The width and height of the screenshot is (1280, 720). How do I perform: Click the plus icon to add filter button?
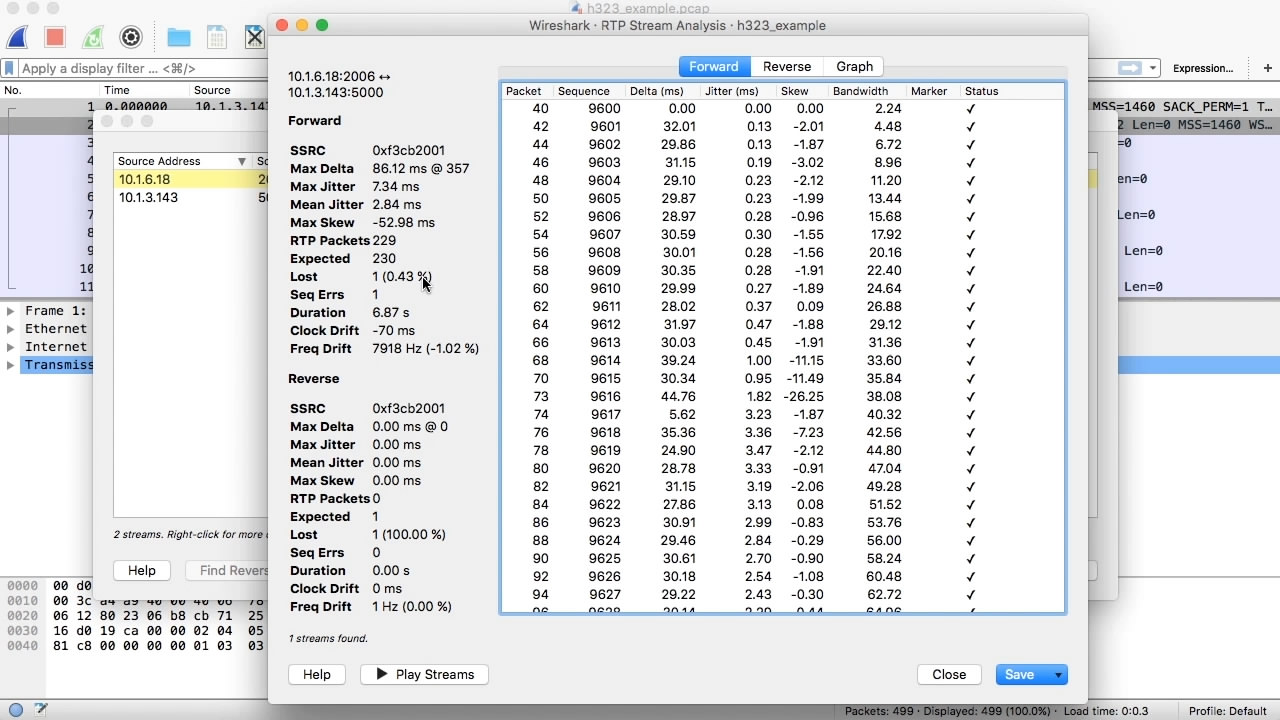(x=1268, y=68)
